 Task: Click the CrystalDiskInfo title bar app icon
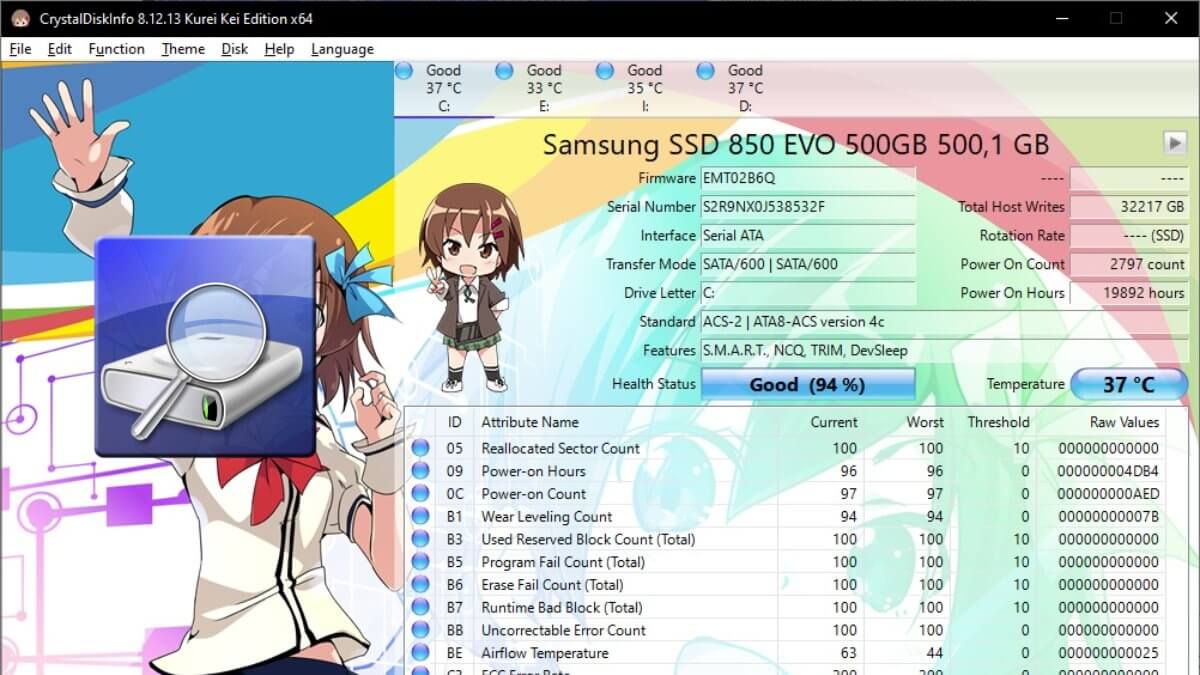point(17,18)
